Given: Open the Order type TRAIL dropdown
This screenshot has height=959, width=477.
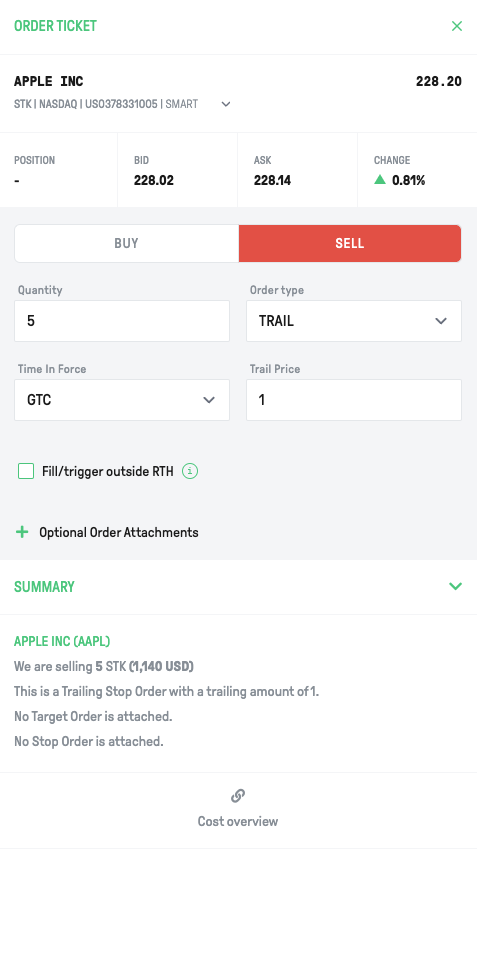Looking at the screenshot, I should [354, 321].
